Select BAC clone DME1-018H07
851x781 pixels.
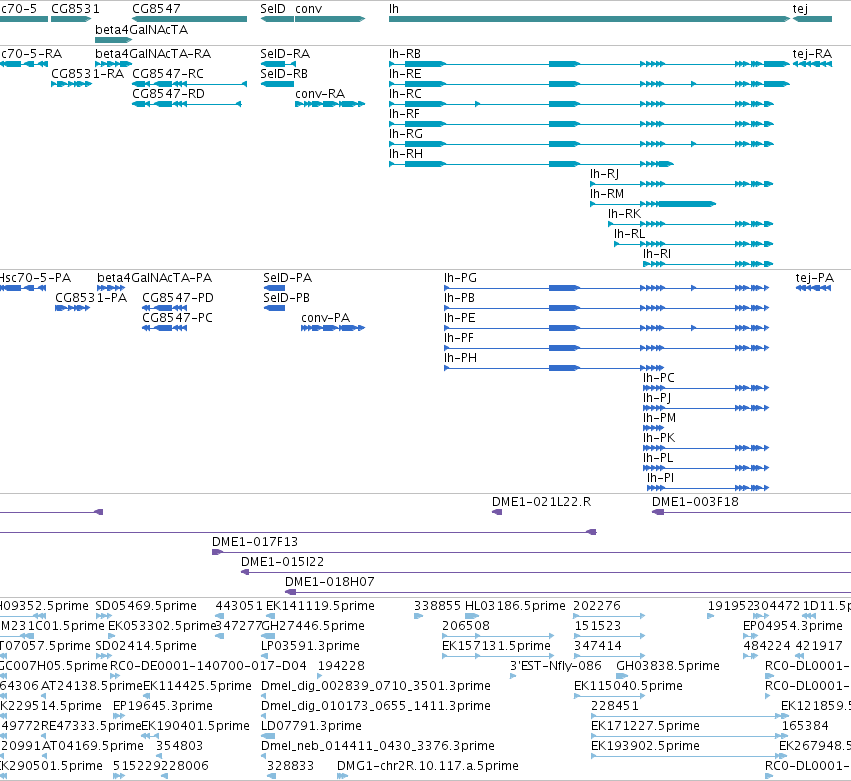coord(329,582)
